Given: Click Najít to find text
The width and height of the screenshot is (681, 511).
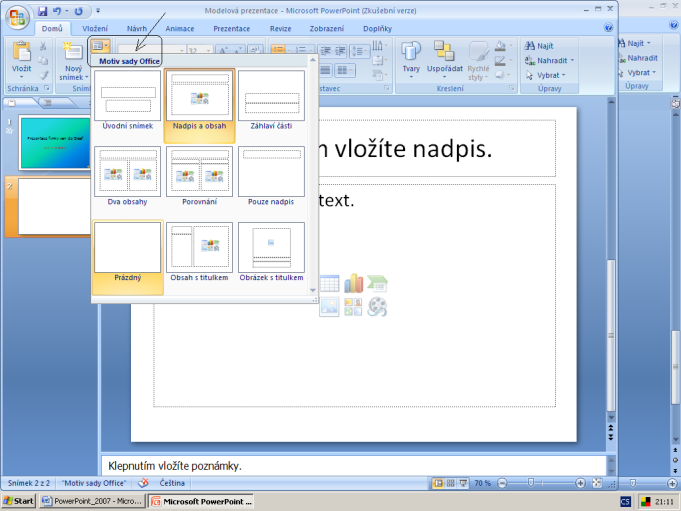Looking at the screenshot, I should click(x=539, y=46).
